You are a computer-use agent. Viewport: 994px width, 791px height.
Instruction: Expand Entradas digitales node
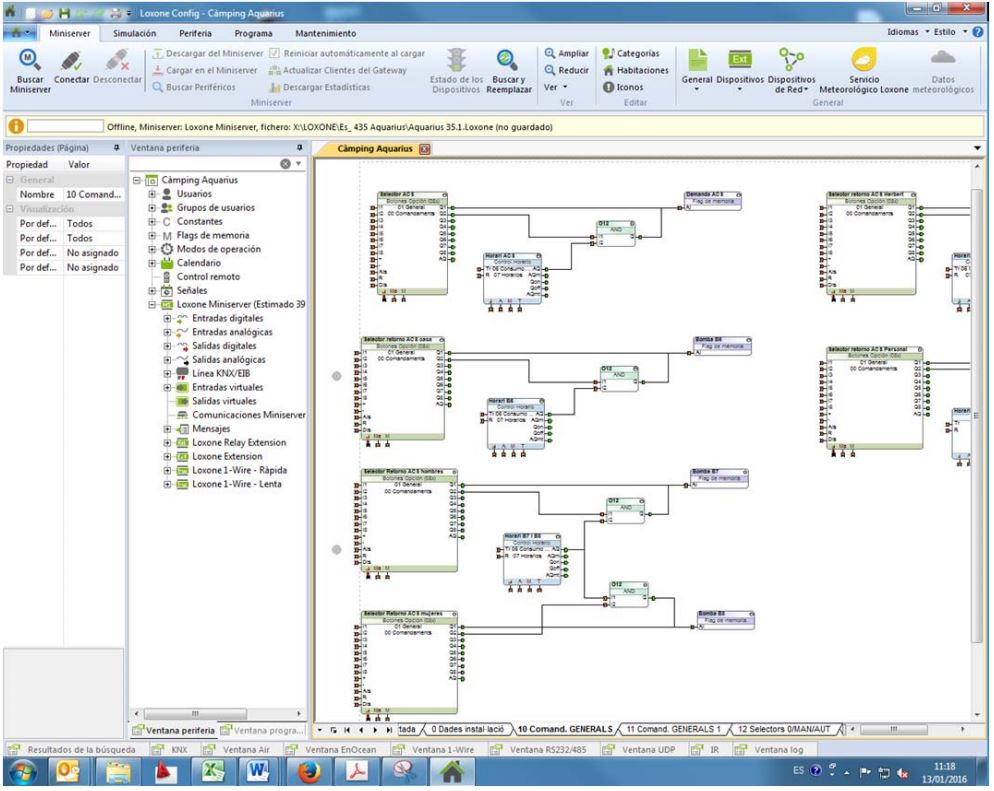tap(167, 318)
